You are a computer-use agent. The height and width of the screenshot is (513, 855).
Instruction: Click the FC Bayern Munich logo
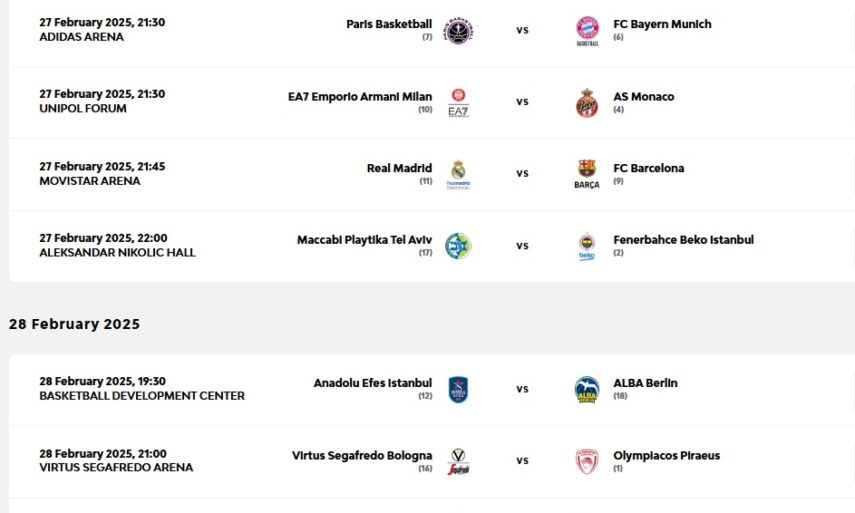pos(588,30)
